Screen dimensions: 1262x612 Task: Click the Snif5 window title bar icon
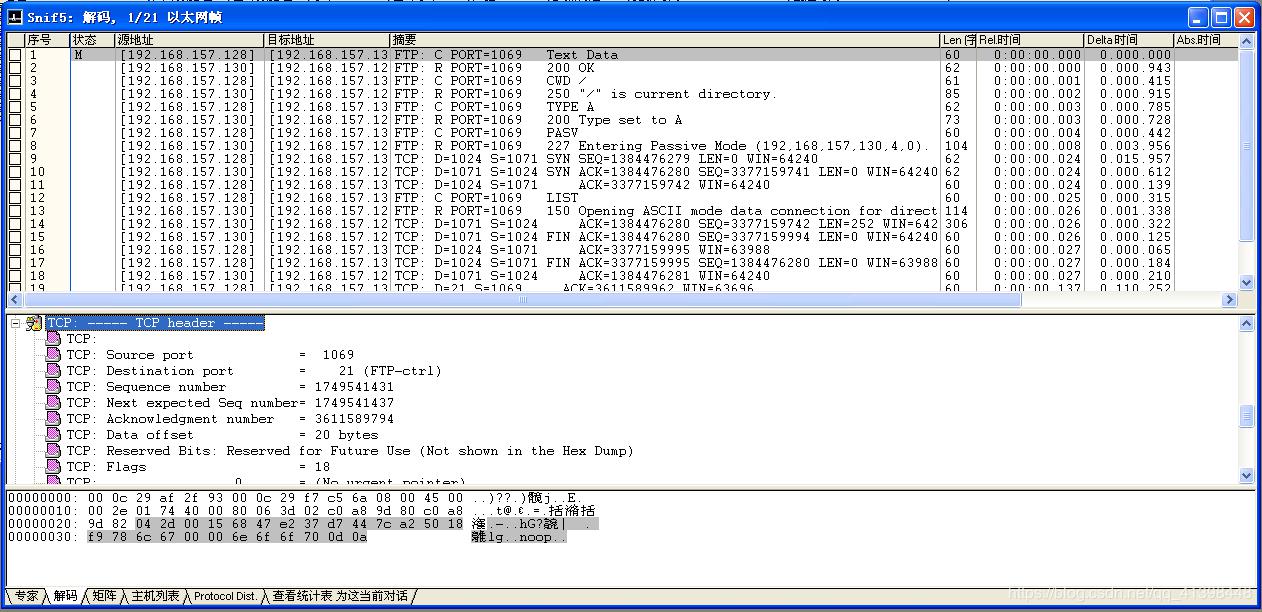pos(15,17)
